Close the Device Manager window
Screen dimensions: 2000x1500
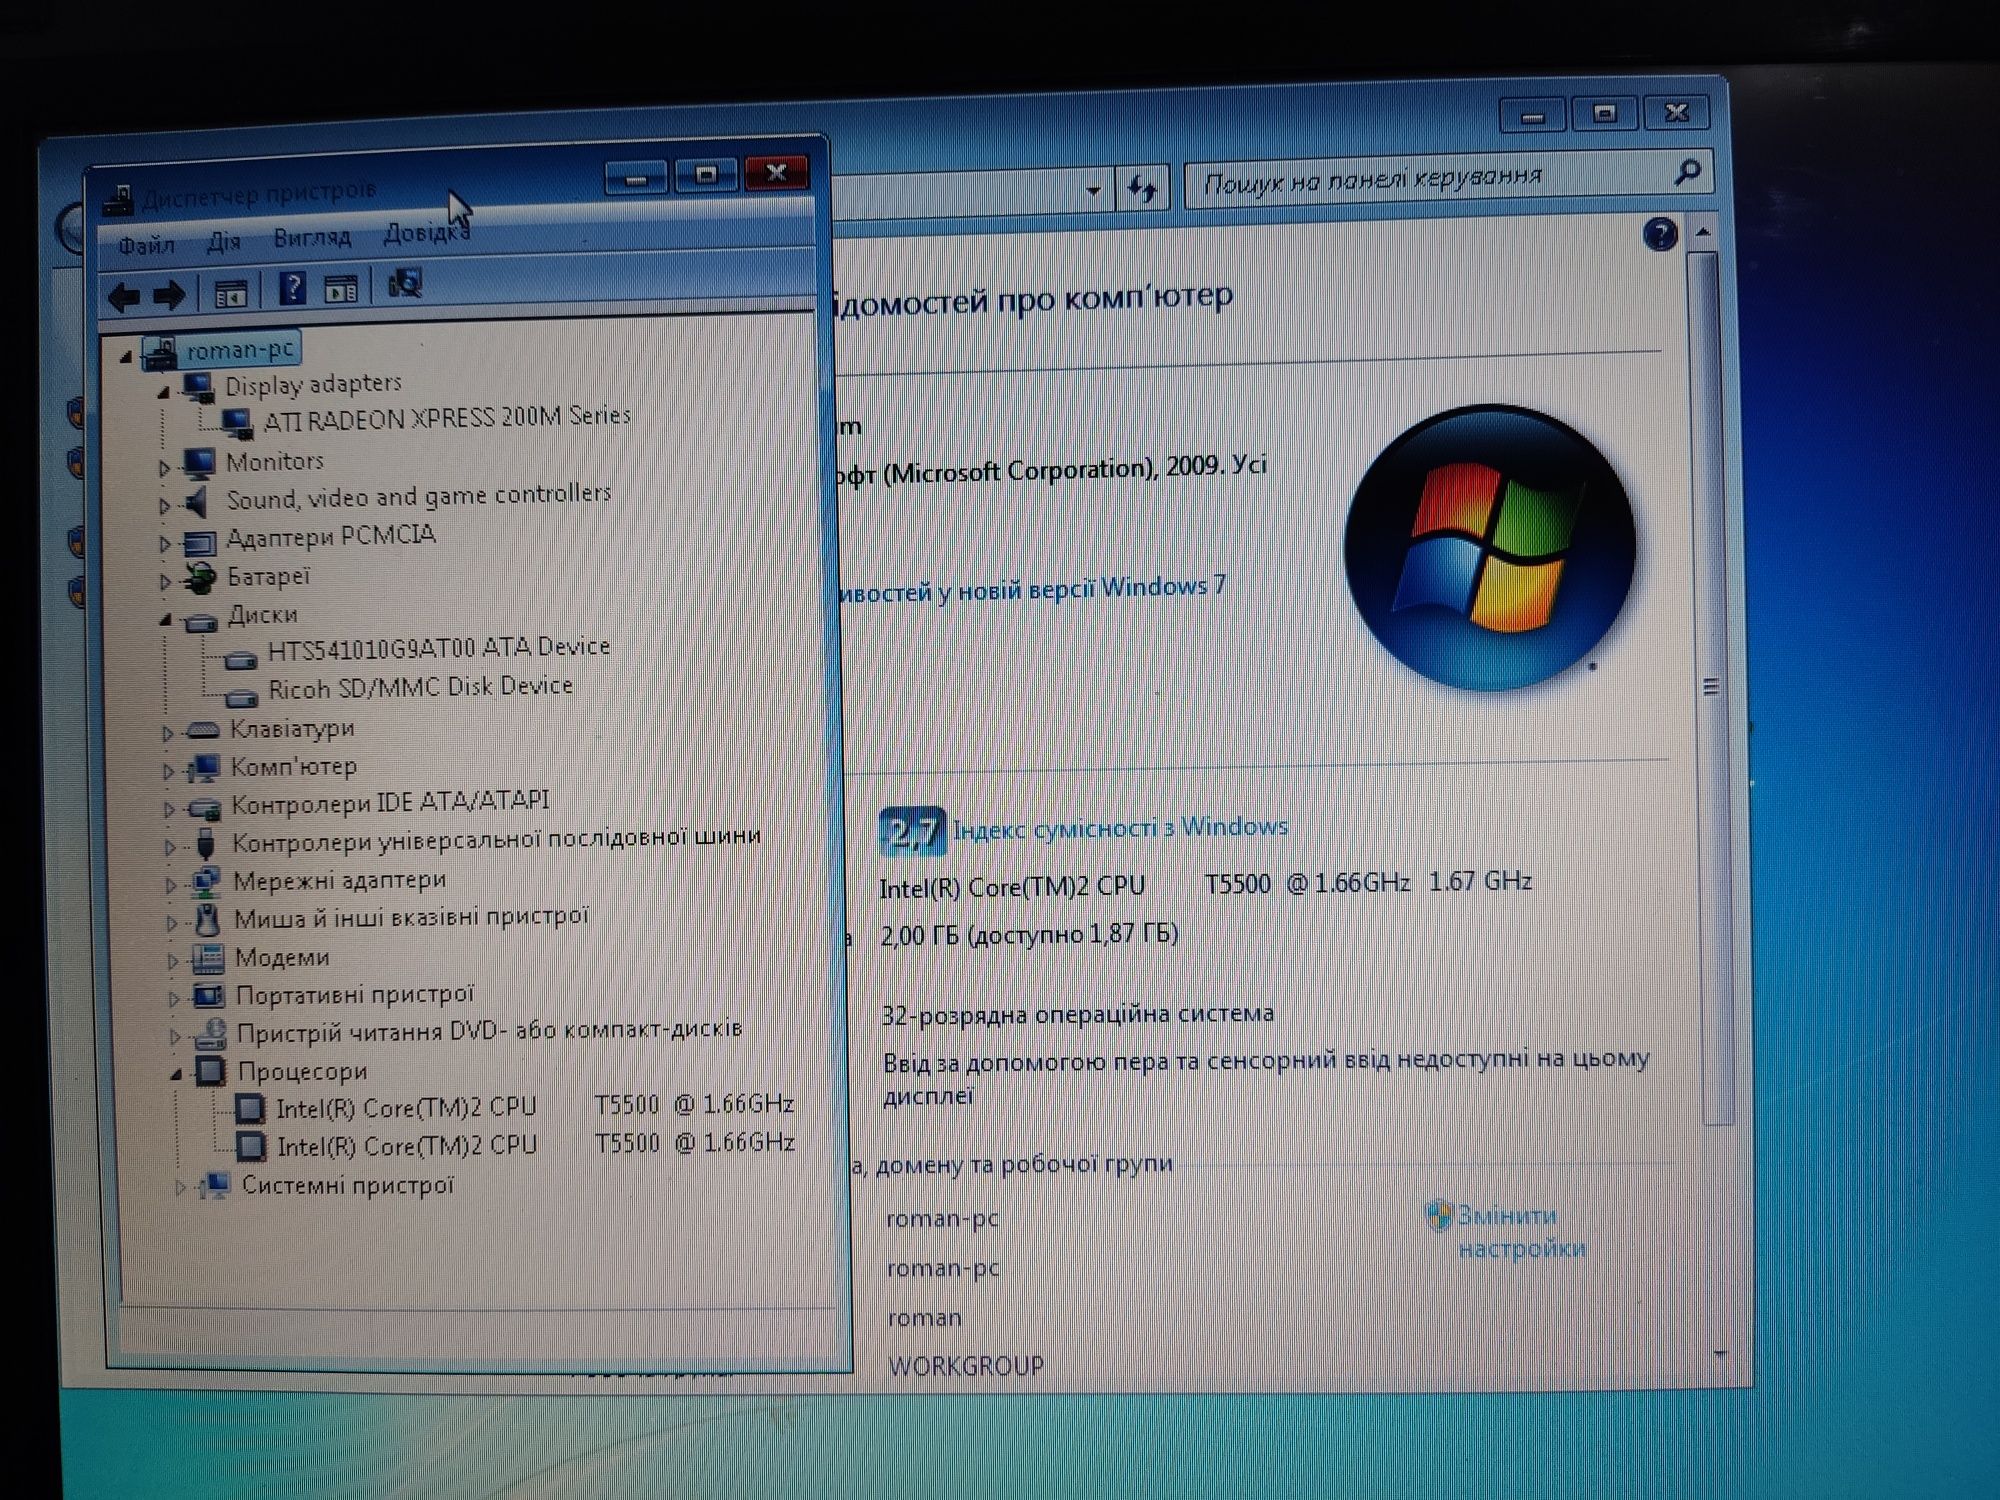point(776,174)
